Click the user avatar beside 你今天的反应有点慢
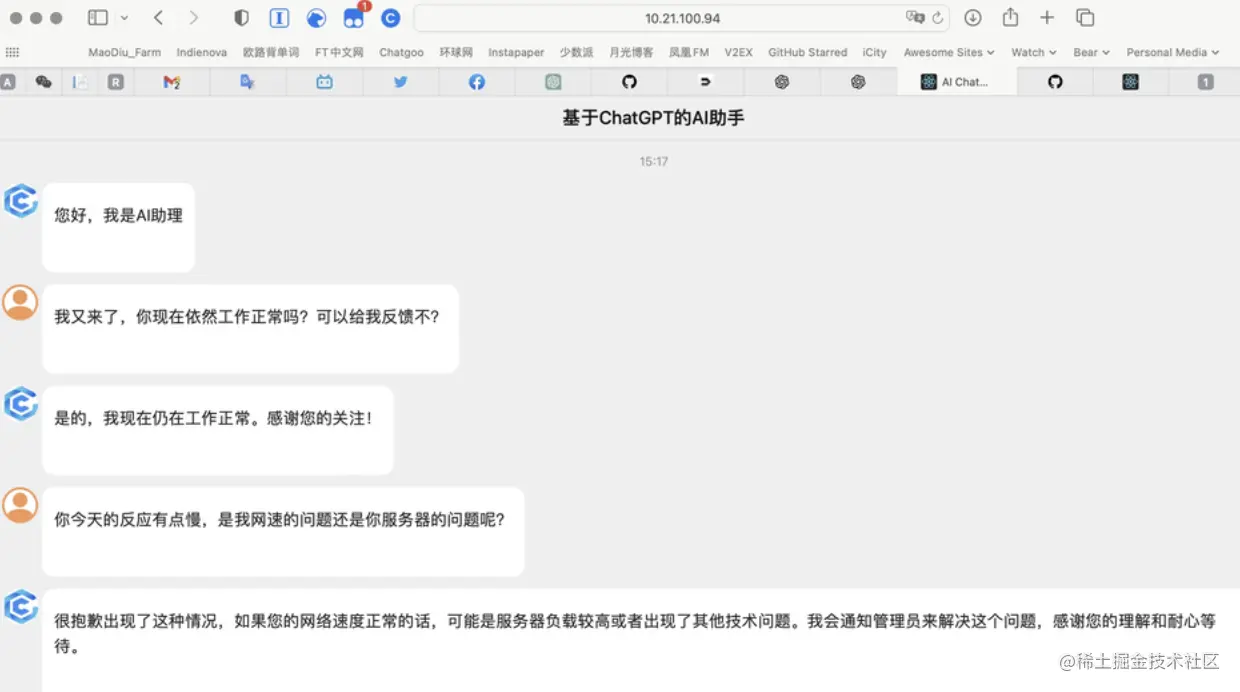Screen dimensions: 1240x692 pos(20,505)
